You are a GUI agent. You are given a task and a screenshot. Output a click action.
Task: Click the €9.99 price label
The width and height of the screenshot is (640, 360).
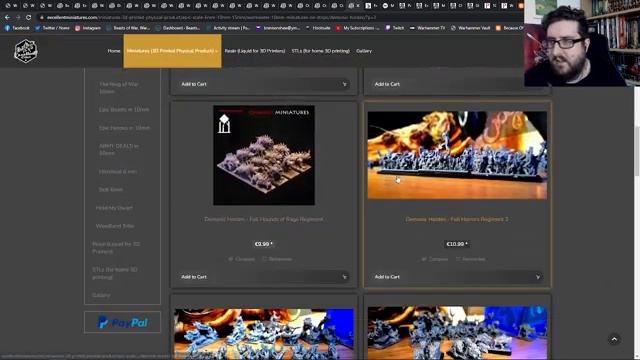[264, 244]
